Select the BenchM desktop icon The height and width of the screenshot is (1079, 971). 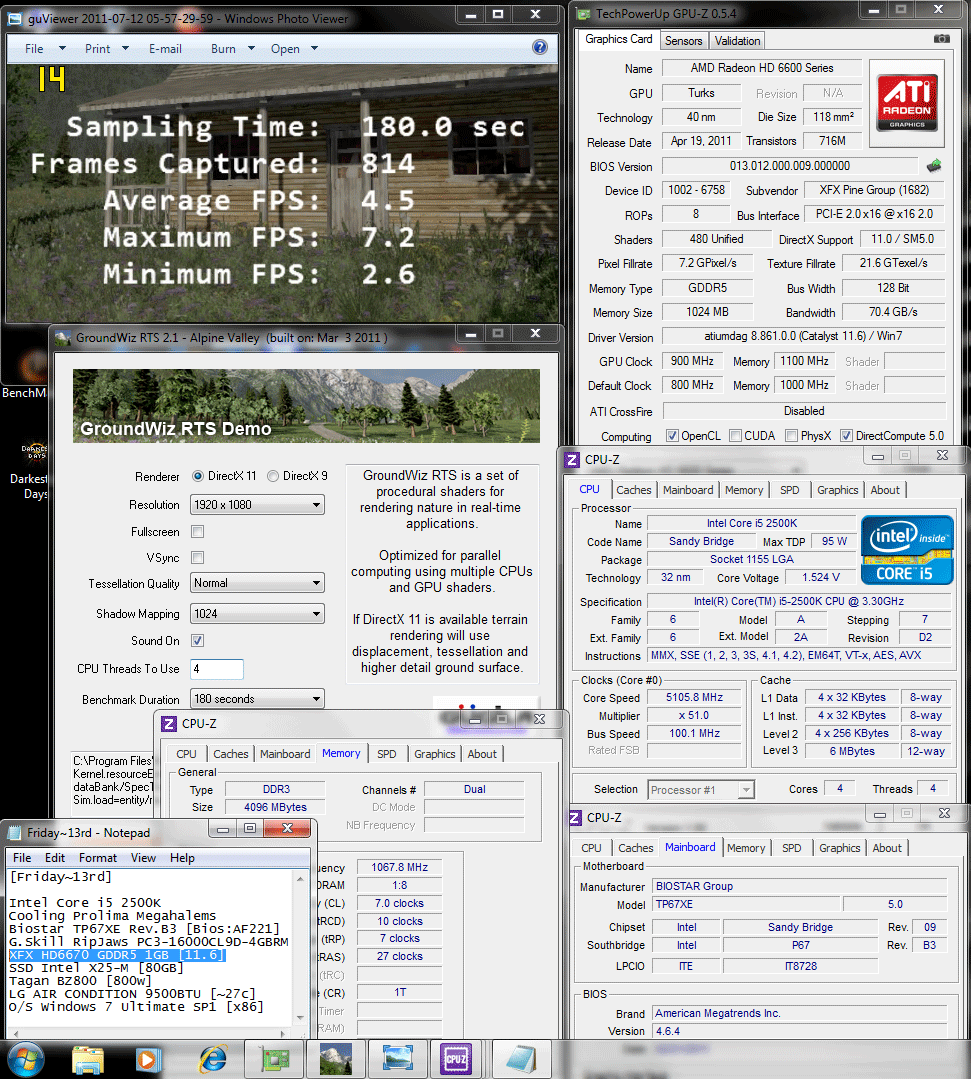[x=25, y=372]
